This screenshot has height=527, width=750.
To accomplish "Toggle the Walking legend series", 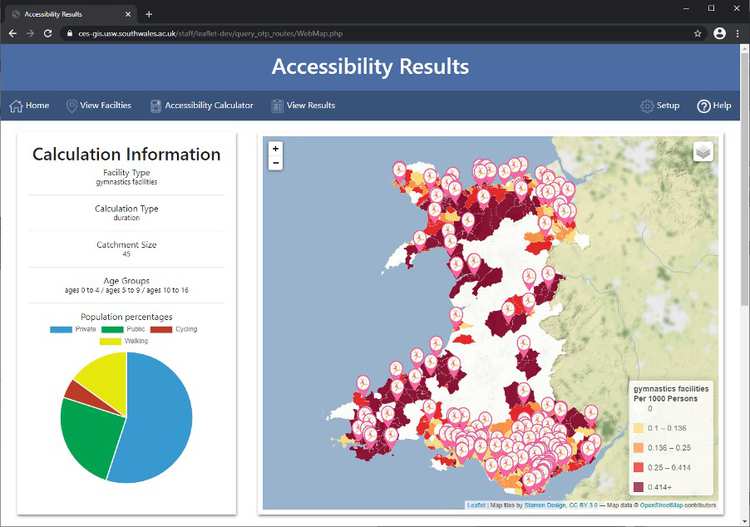I will [122, 341].
